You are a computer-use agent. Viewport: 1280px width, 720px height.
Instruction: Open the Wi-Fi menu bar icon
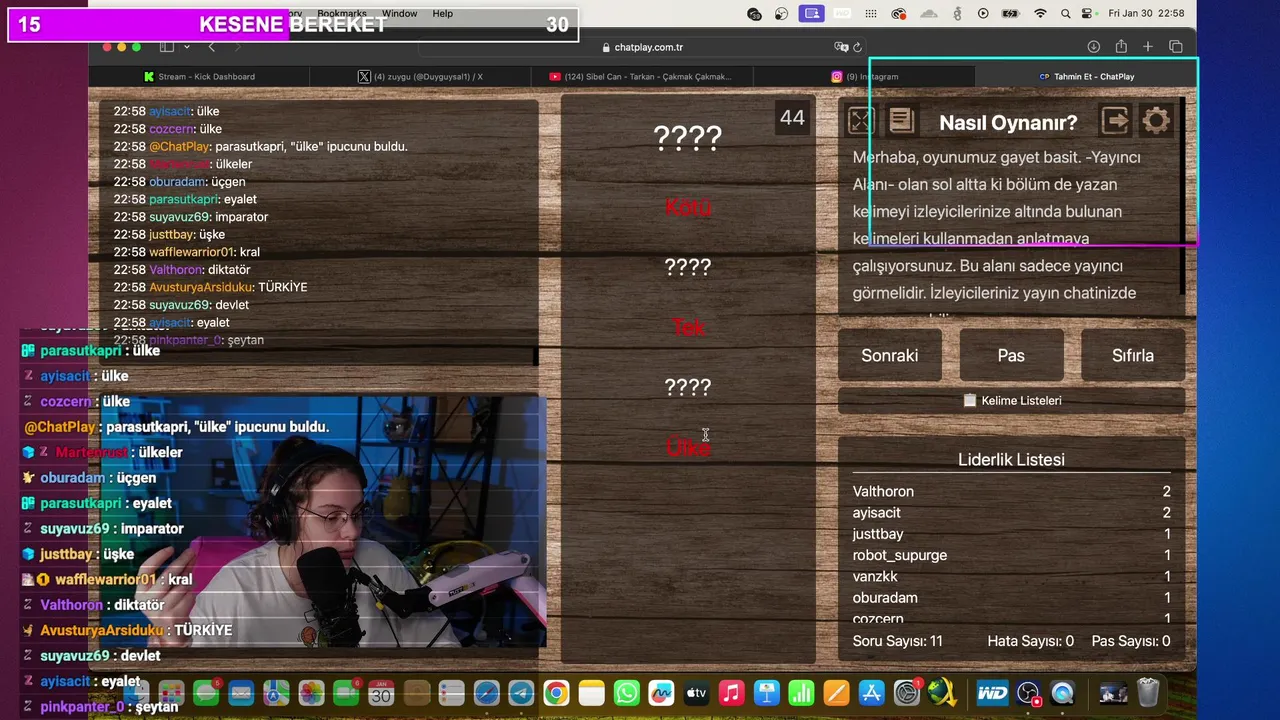pos(1040,14)
